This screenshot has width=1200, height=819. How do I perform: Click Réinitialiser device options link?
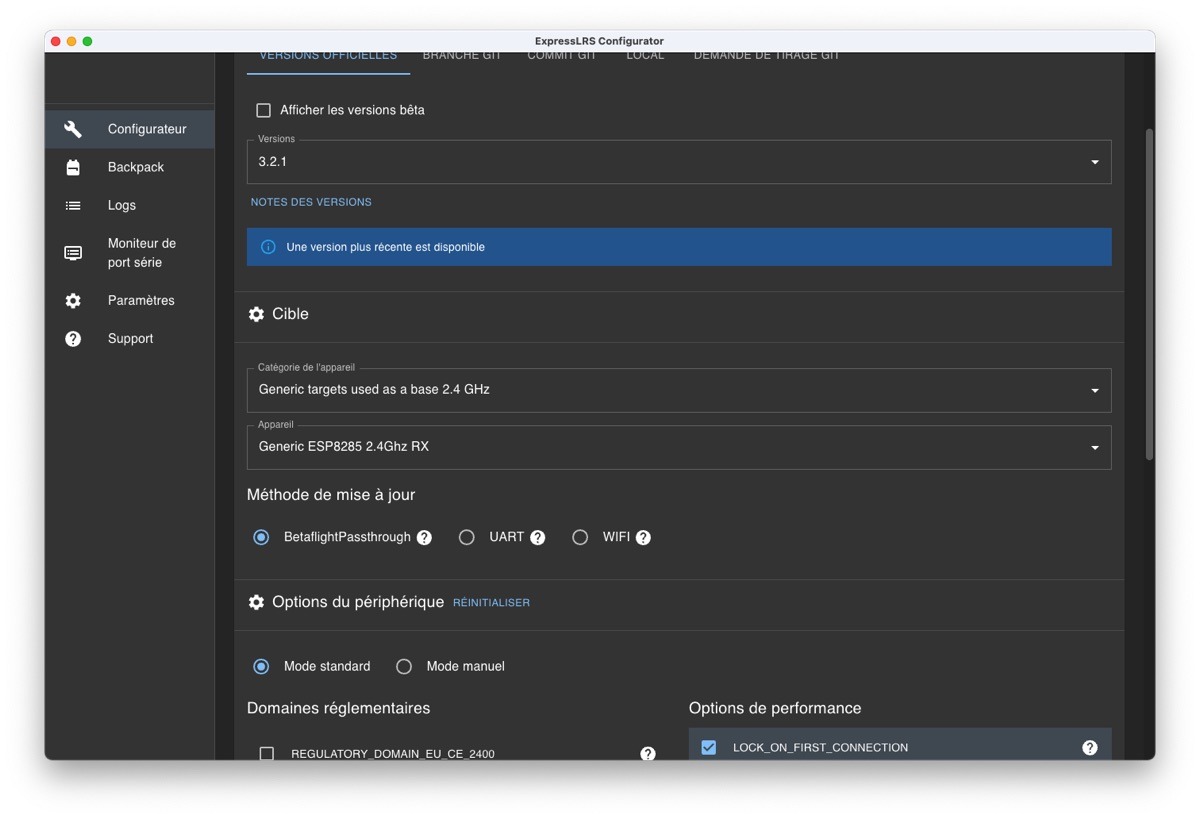[x=491, y=603]
